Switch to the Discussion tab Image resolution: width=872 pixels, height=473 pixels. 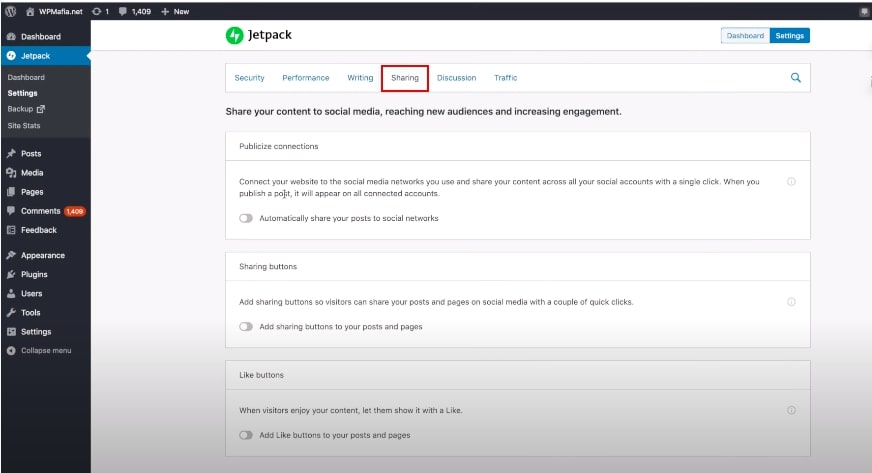point(457,78)
